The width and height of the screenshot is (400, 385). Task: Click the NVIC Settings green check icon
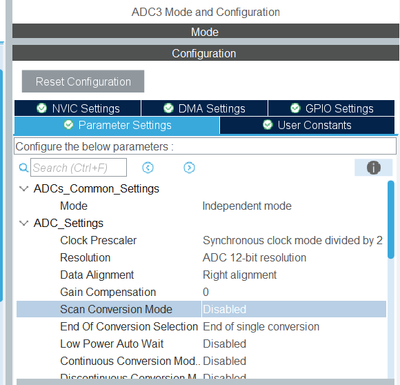coord(42,108)
